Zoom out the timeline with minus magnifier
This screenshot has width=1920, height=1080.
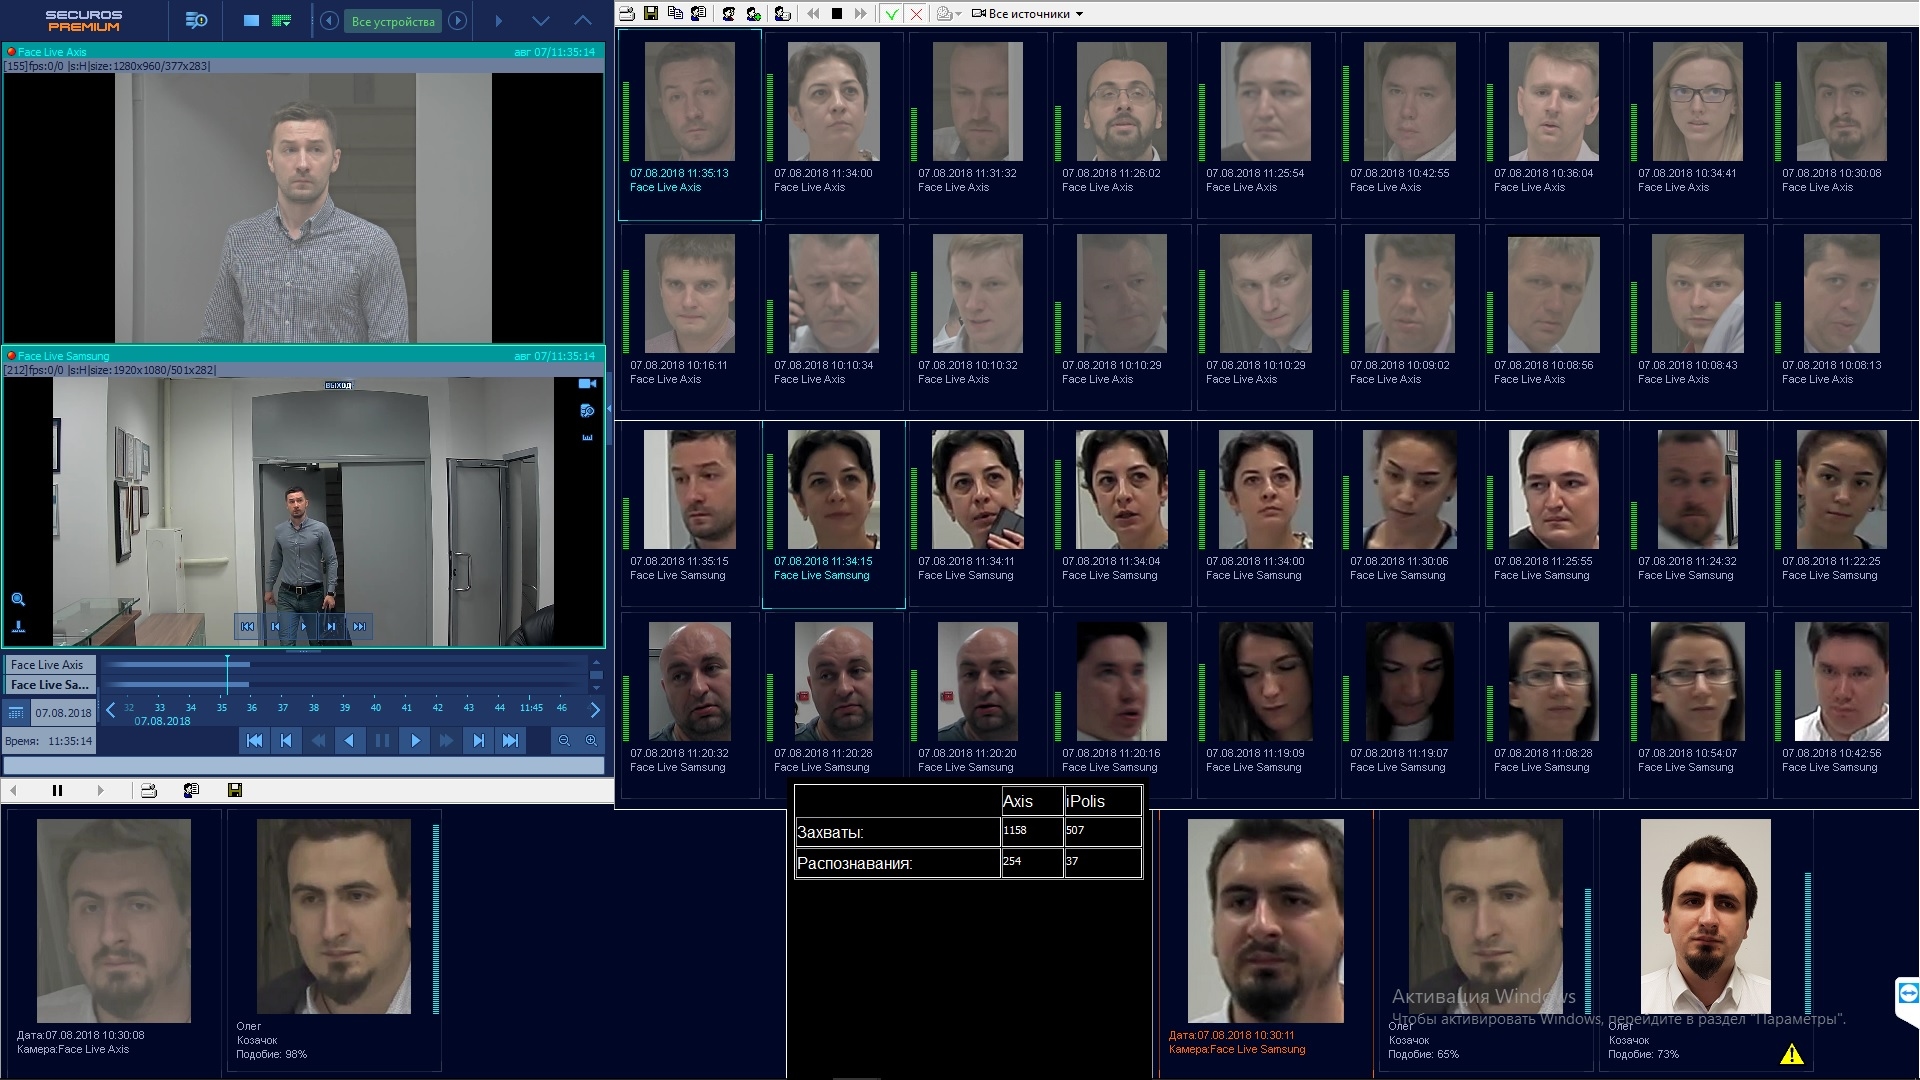(x=564, y=741)
